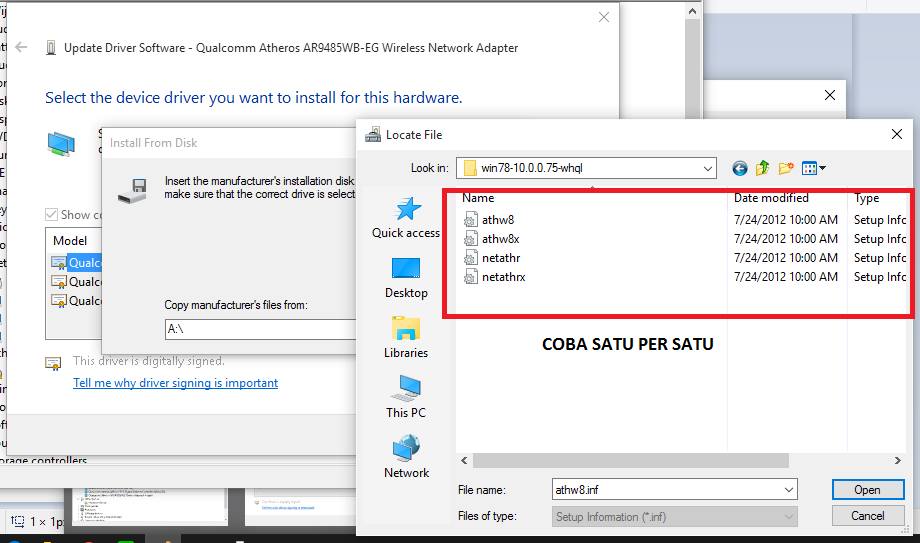This screenshot has height=543, width=920.
Task: Toggle the Show compatible hardware checkbox
Action: pyautogui.click(x=52, y=215)
